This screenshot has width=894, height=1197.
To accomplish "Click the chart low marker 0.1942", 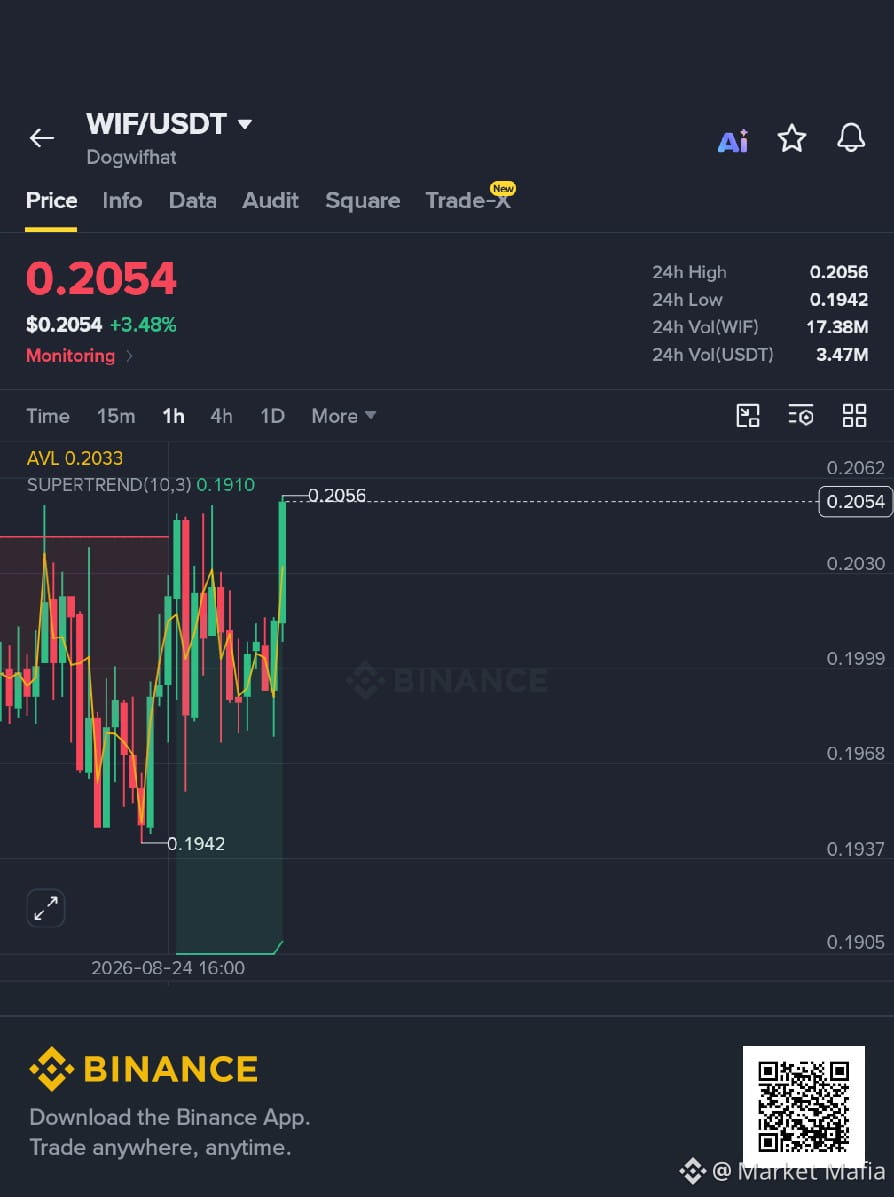I will [x=196, y=844].
